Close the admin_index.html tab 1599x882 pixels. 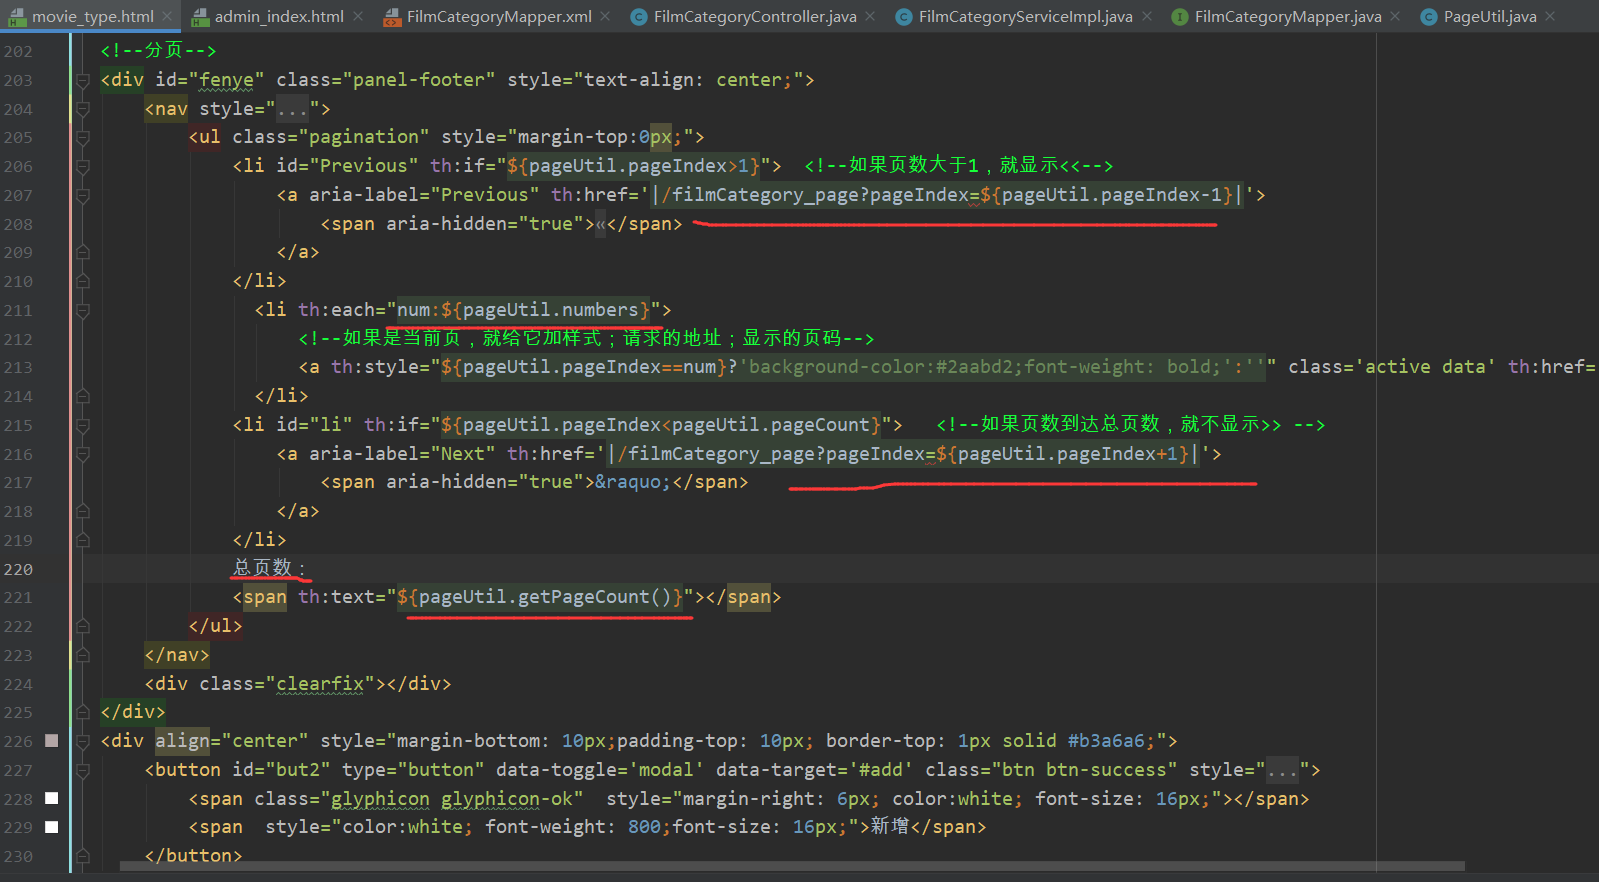pos(358,16)
